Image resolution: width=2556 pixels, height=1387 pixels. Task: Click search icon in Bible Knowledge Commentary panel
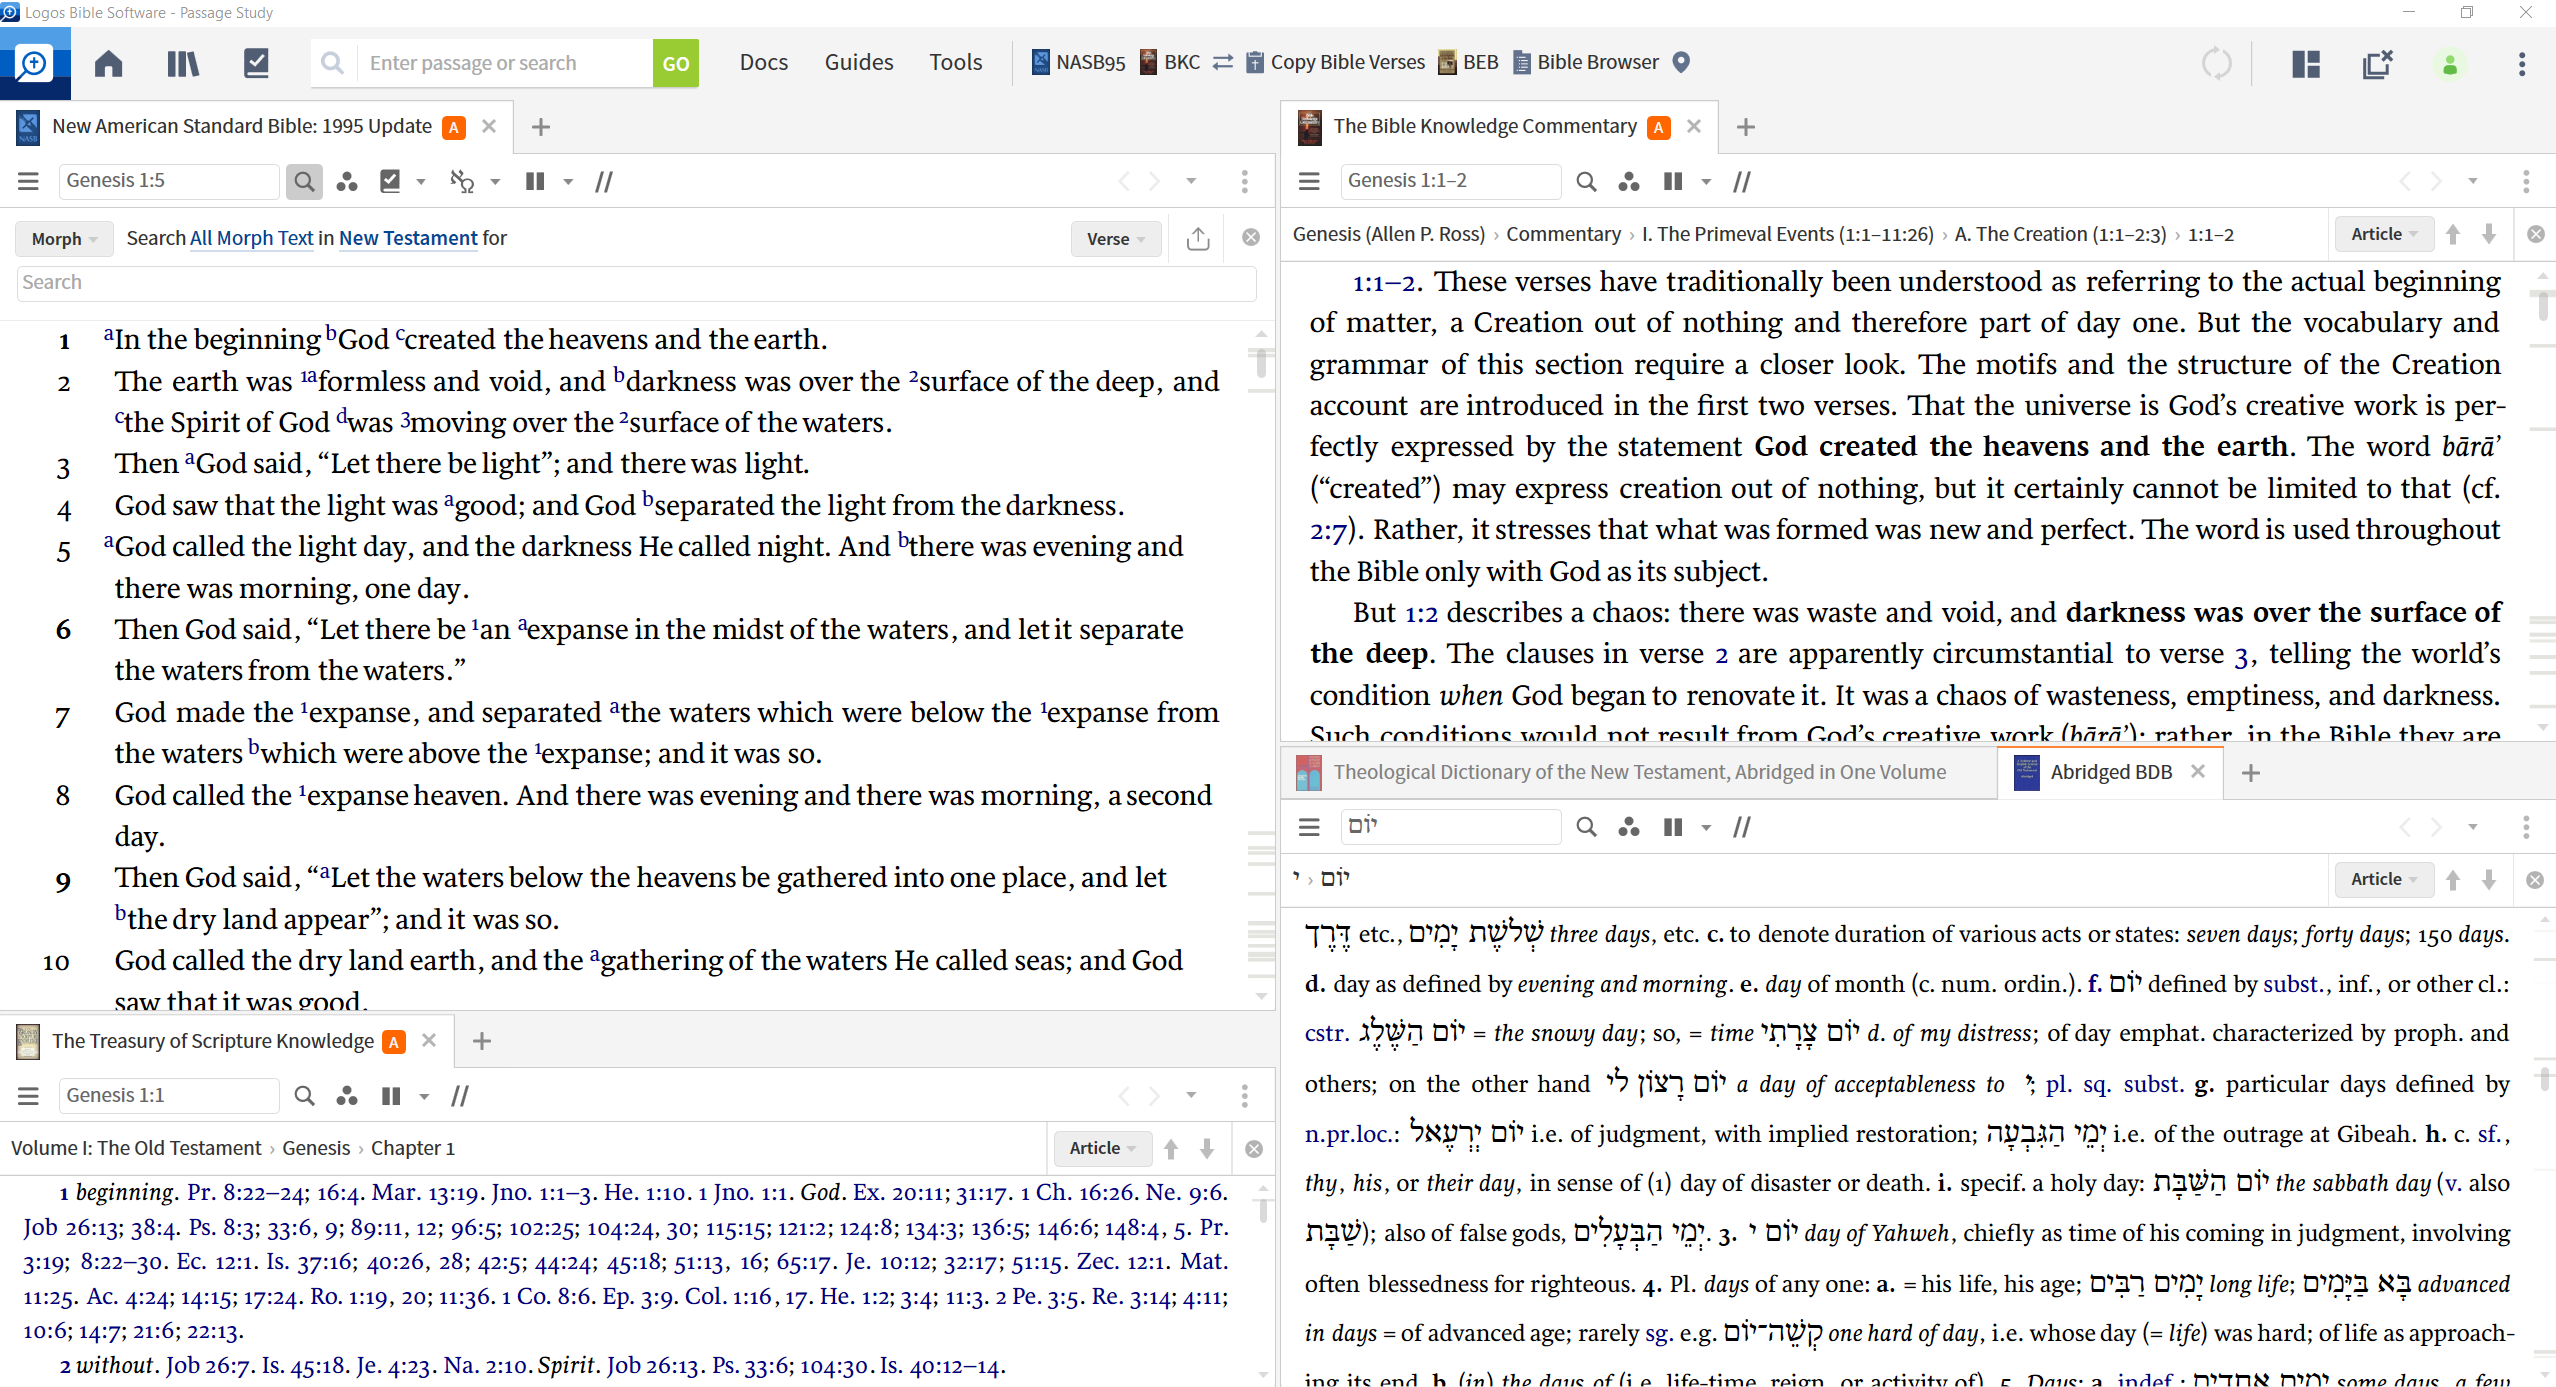click(x=1586, y=181)
